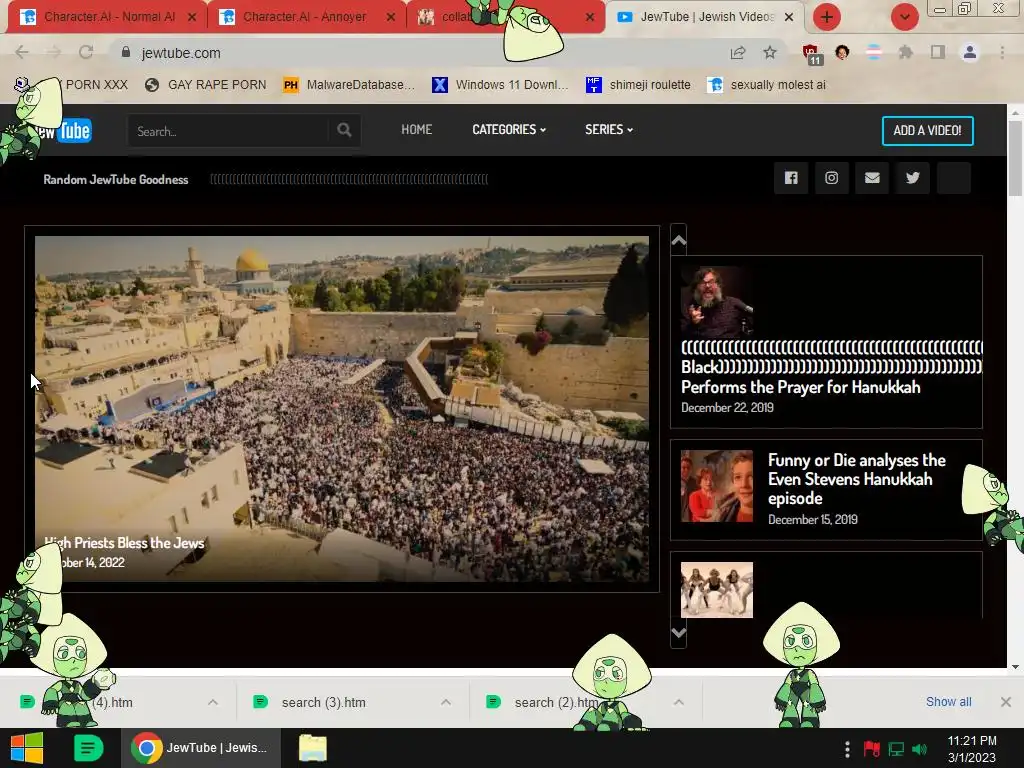The height and width of the screenshot is (768, 1024).
Task: Go to the HOME menu item
Action: tap(417, 129)
